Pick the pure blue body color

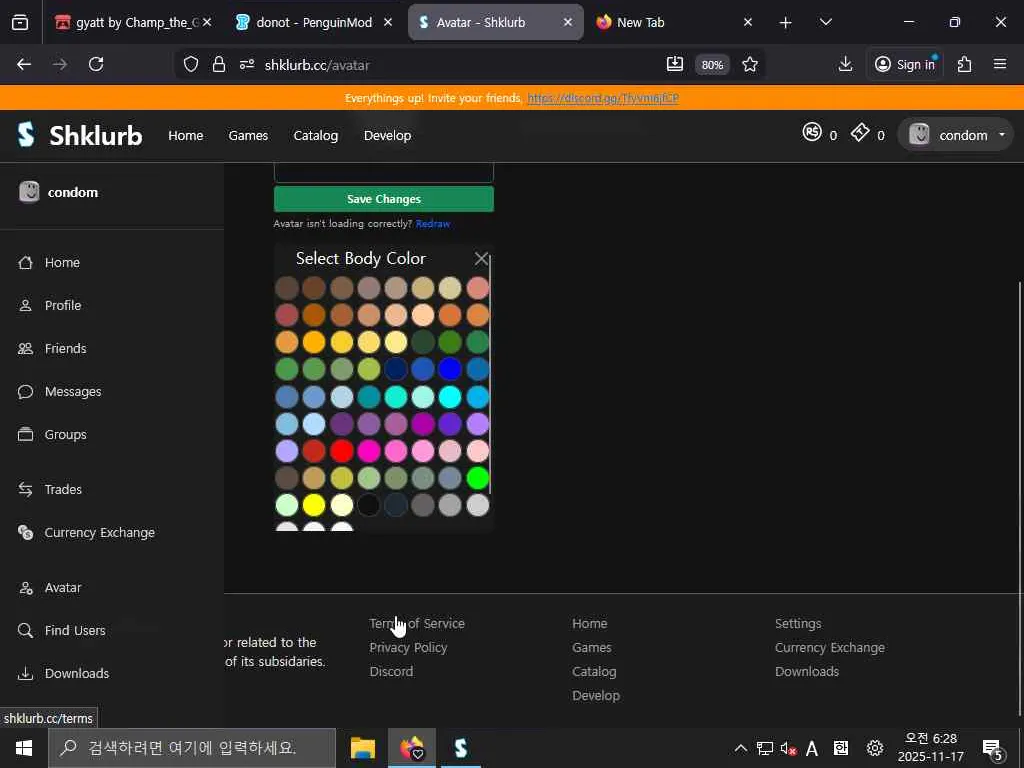pos(450,369)
